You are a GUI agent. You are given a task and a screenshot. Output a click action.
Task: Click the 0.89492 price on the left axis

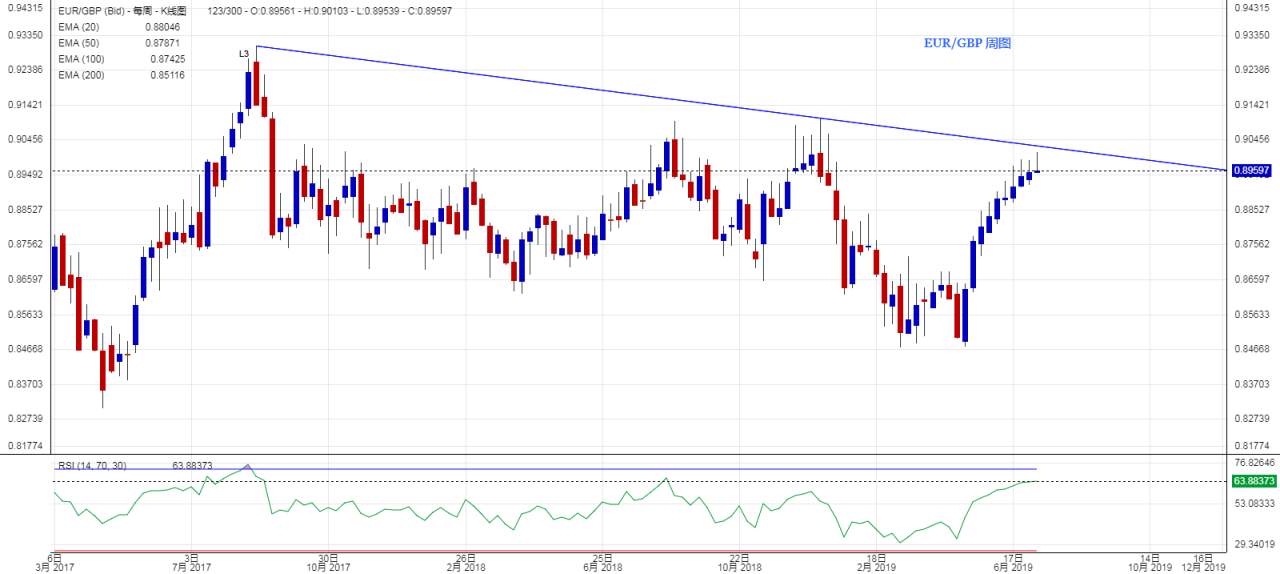click(24, 175)
